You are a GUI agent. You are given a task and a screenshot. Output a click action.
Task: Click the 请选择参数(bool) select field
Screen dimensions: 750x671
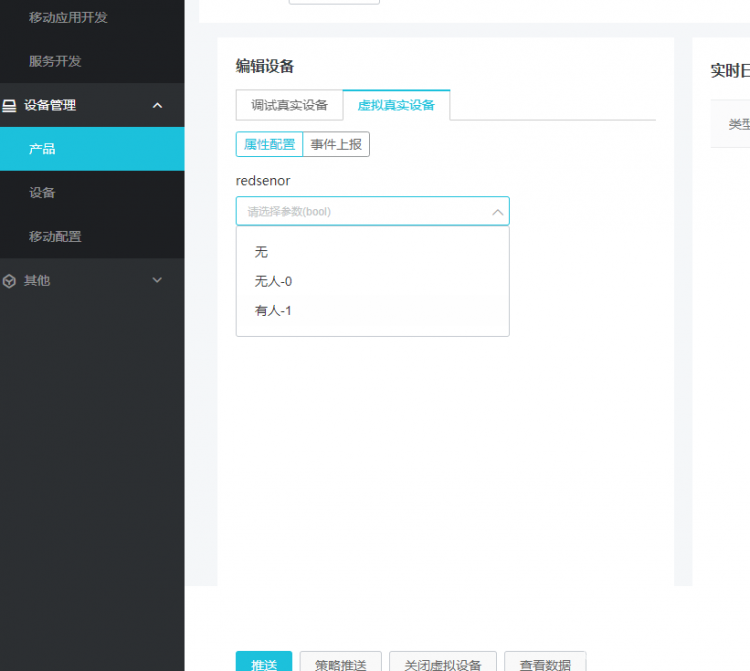point(373,211)
